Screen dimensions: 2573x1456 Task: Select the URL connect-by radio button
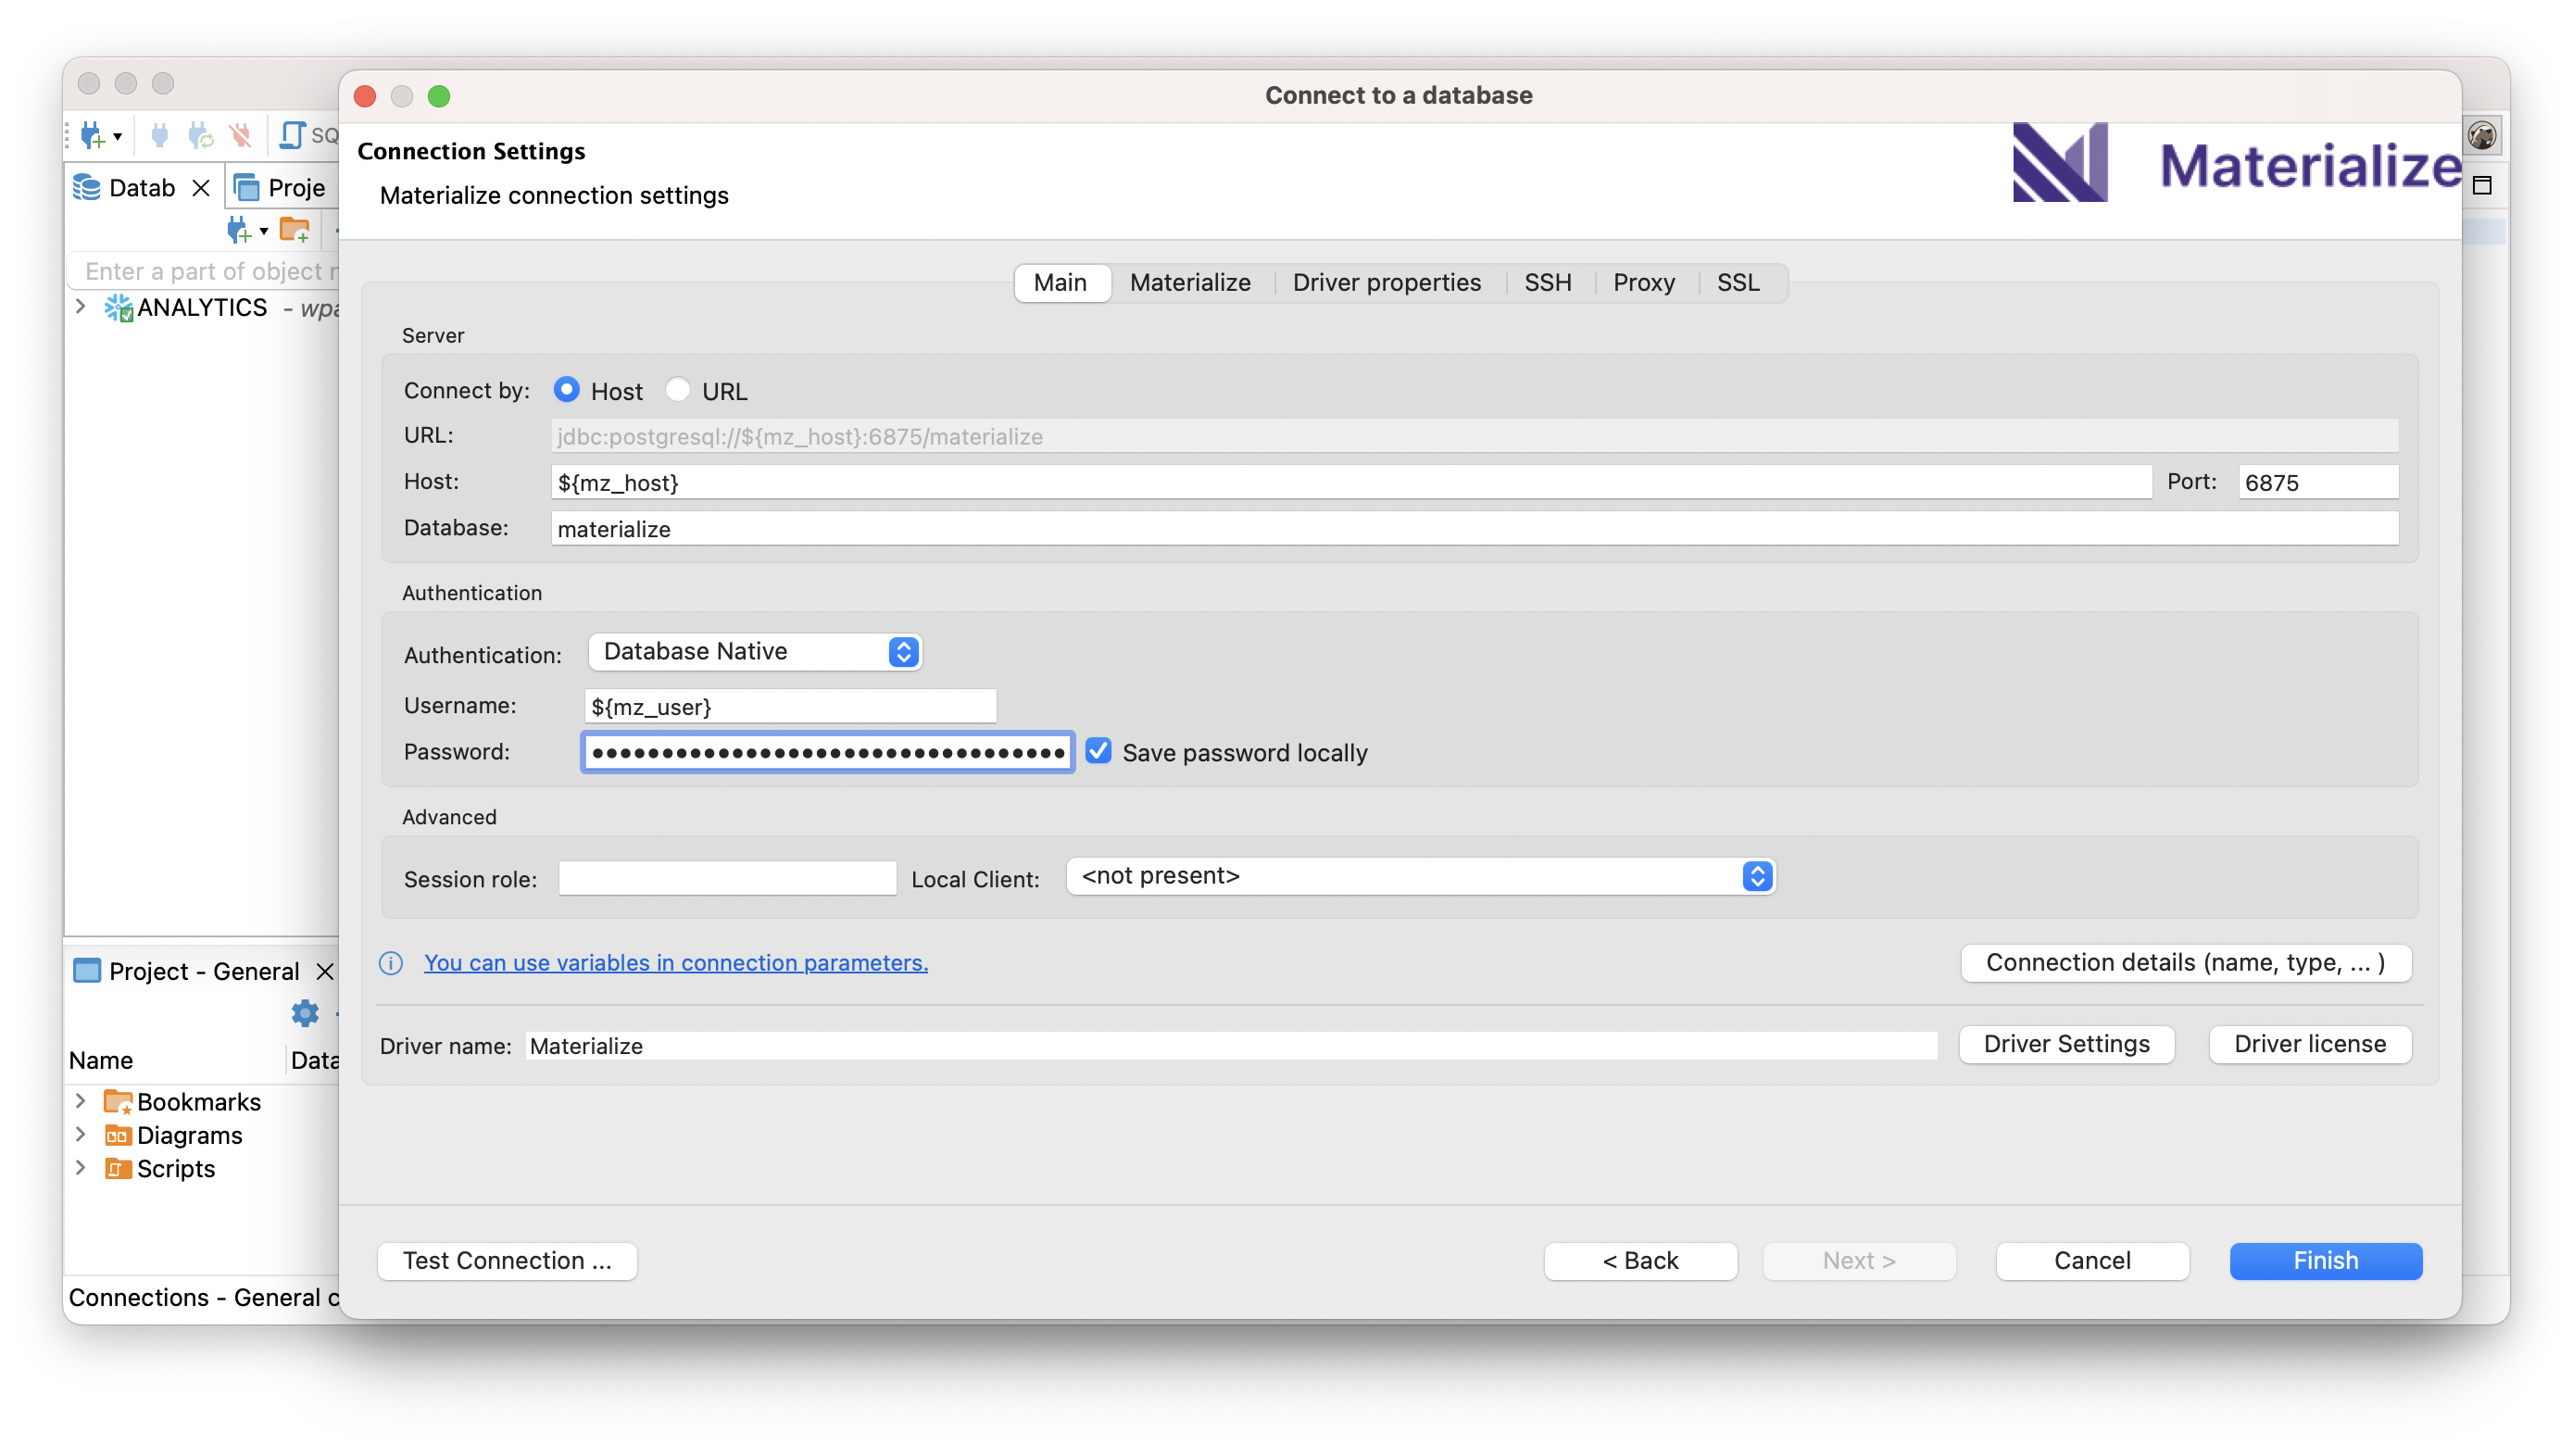coord(678,390)
